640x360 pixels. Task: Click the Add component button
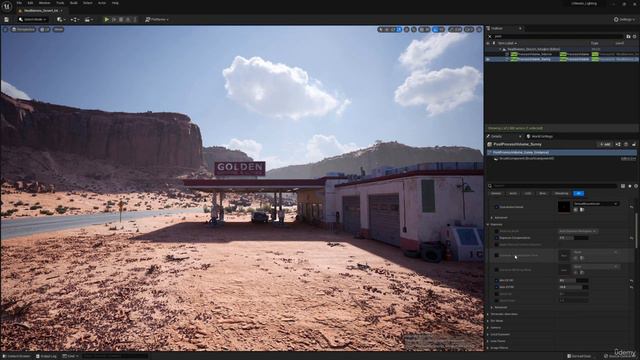pyautogui.click(x=604, y=144)
